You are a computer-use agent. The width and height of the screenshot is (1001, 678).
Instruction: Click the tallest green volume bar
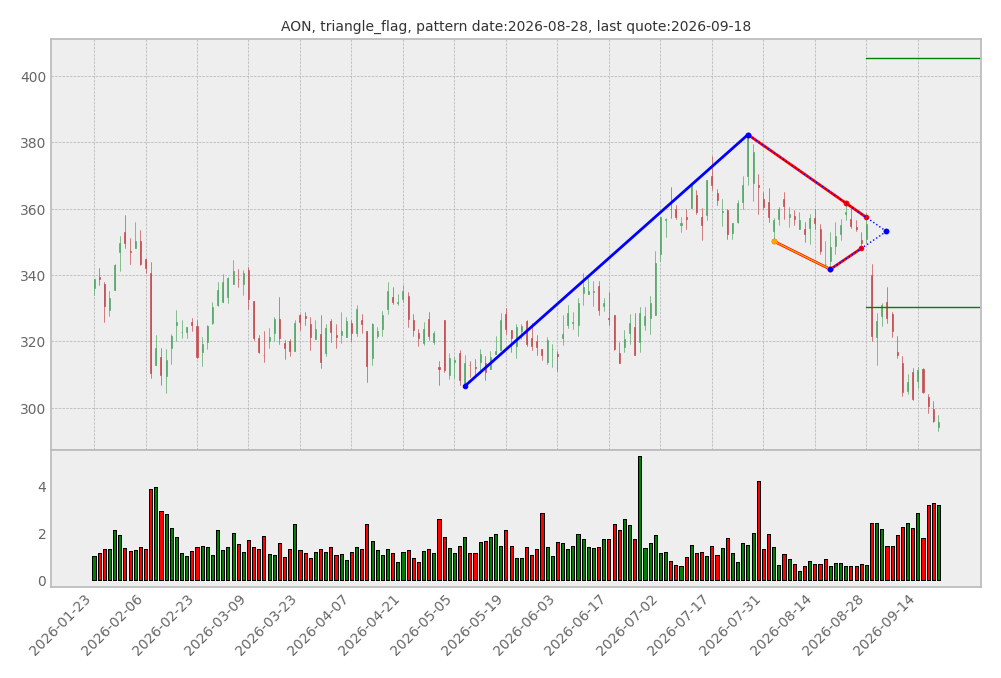pos(640,518)
